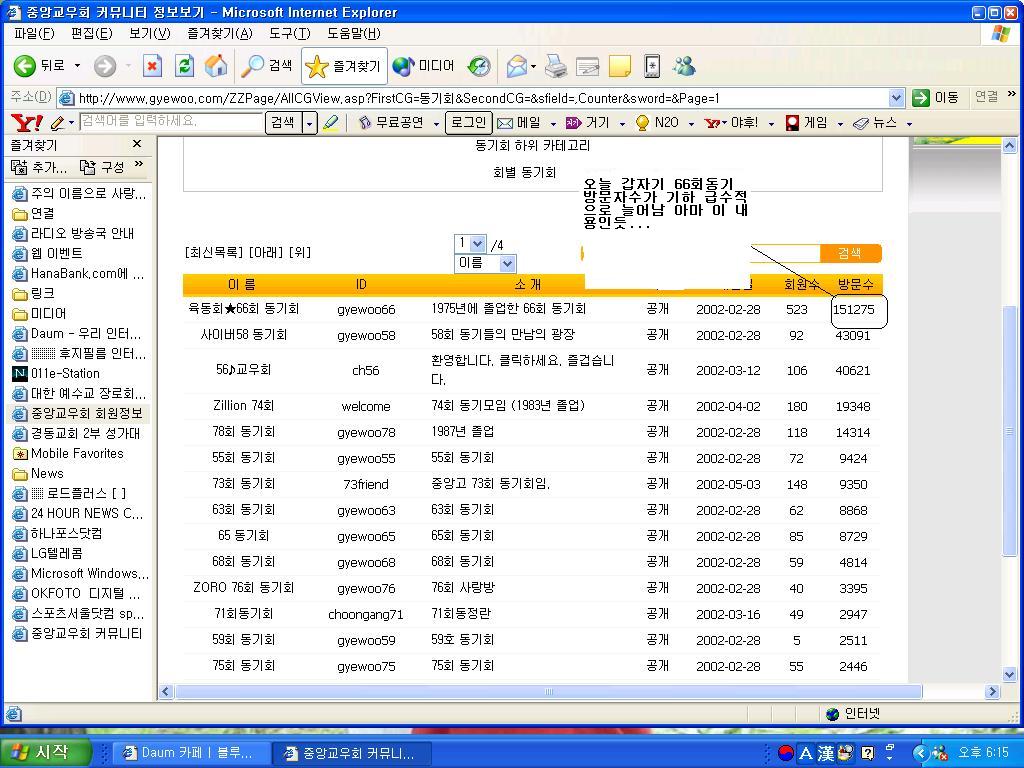Click the Yahoo toolbar search input field

click(x=170, y=122)
